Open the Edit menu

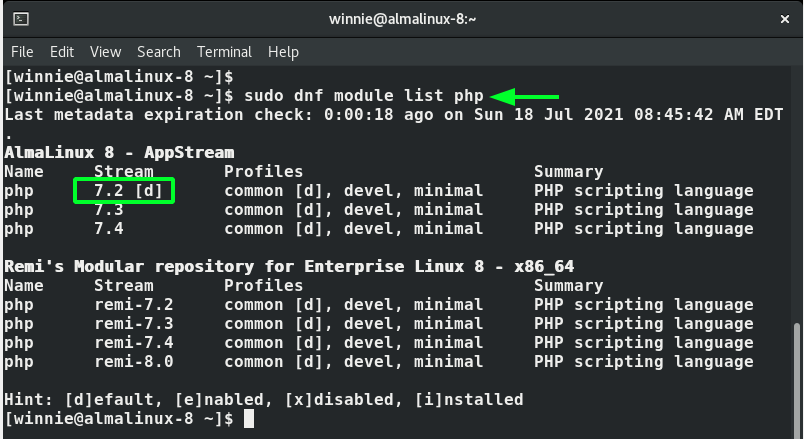click(62, 52)
